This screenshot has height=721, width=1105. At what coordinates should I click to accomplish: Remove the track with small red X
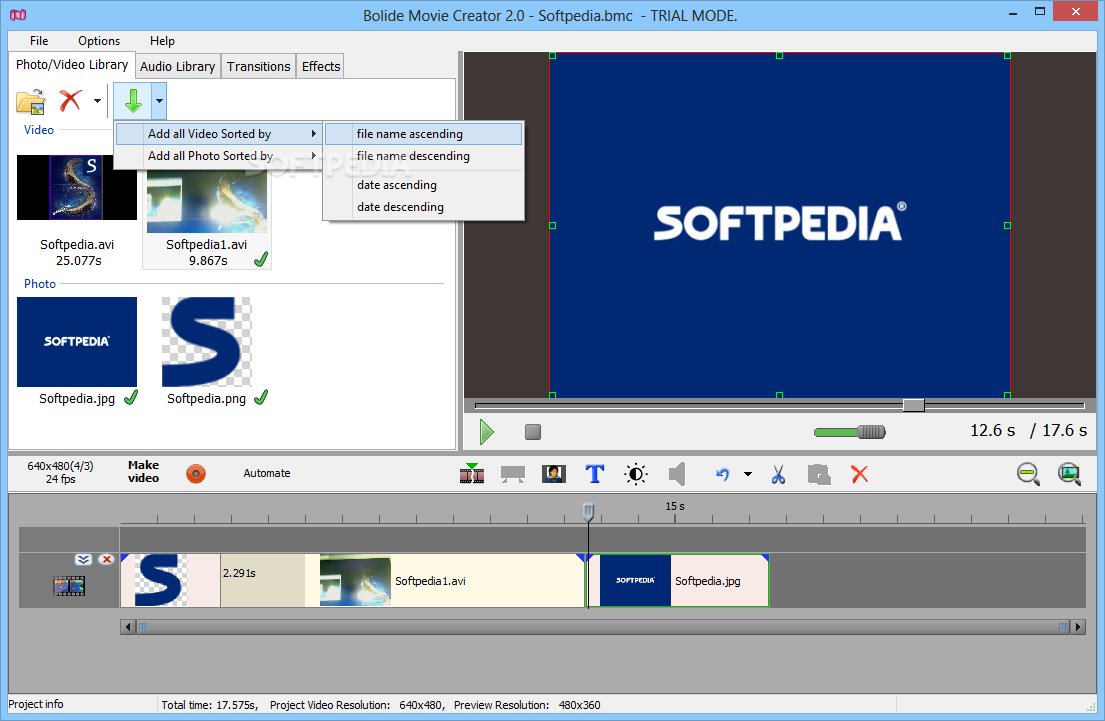(x=106, y=560)
